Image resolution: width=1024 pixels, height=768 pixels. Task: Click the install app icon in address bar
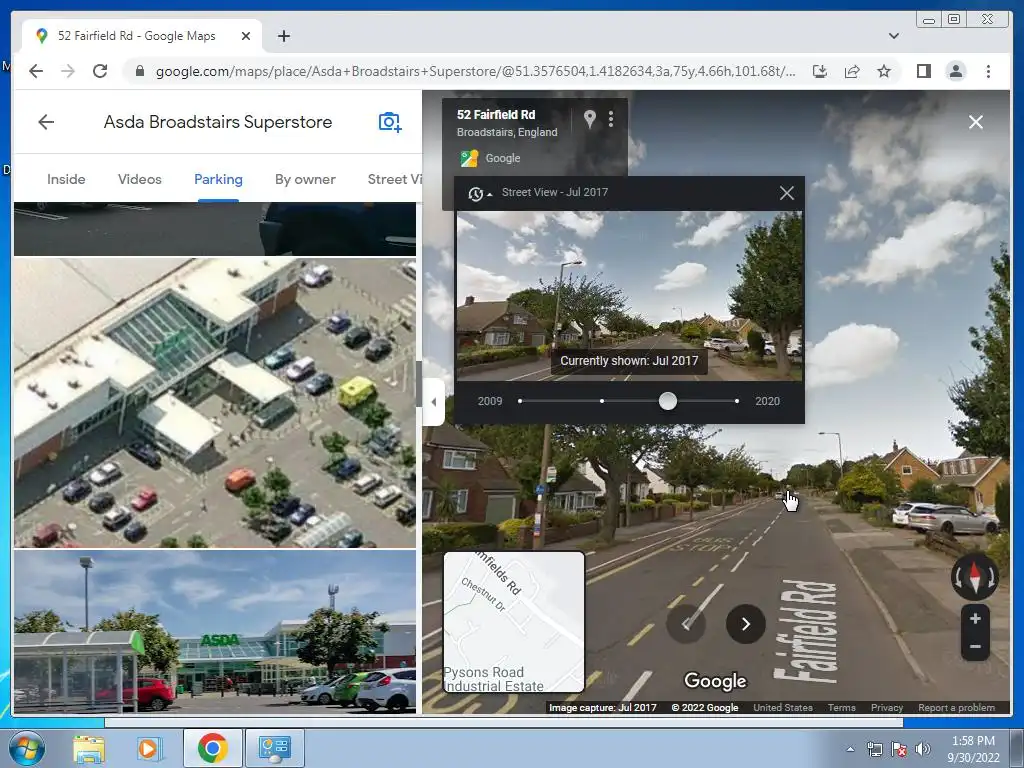(x=820, y=71)
